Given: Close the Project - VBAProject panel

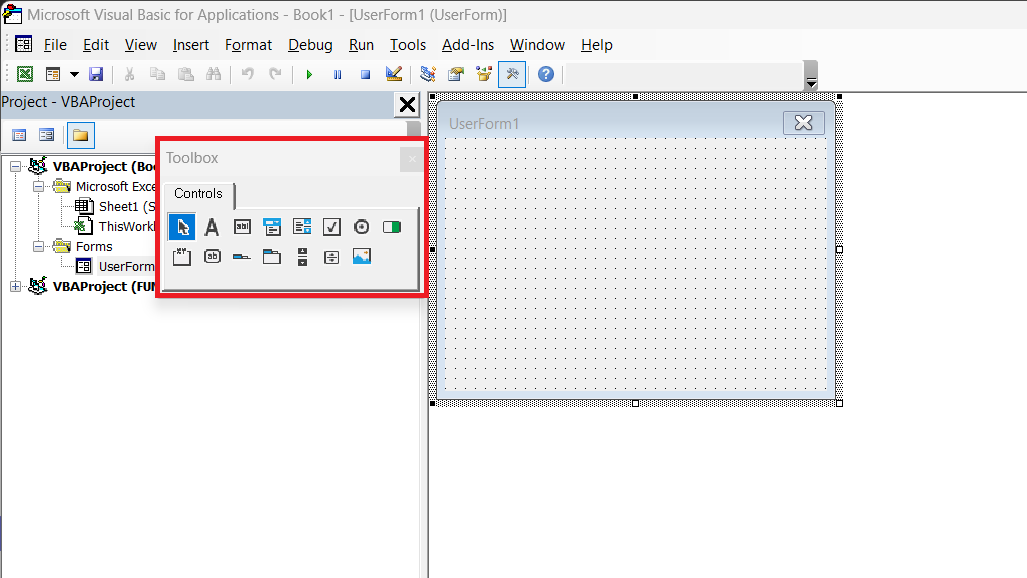Looking at the screenshot, I should pyautogui.click(x=407, y=104).
